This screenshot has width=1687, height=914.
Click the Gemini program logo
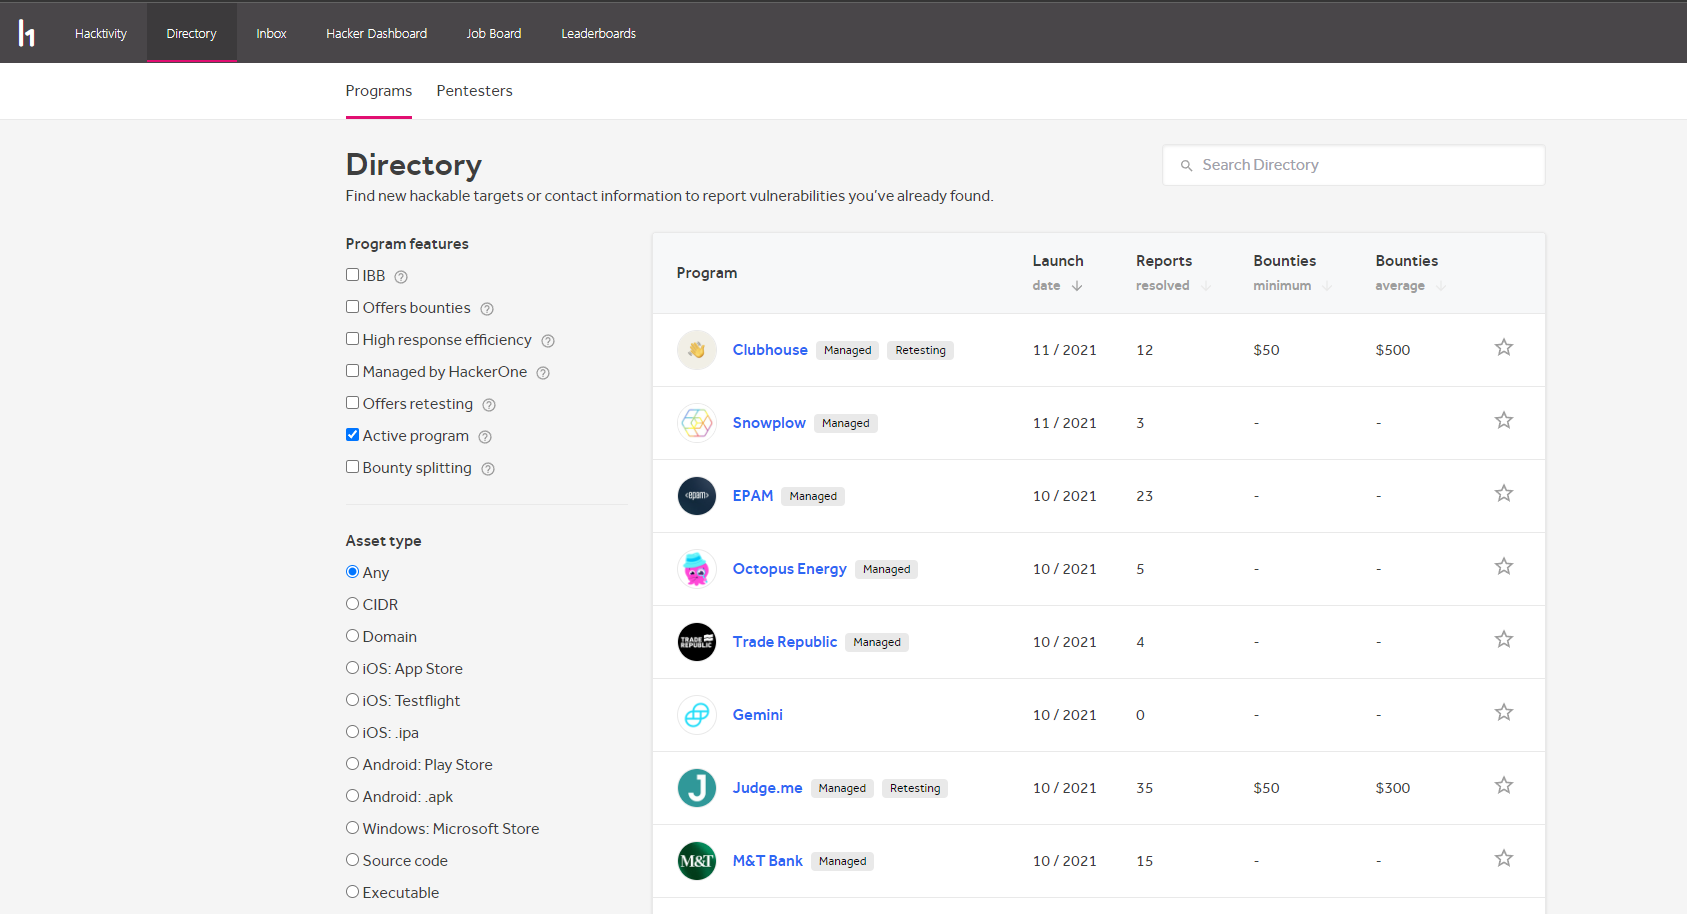pos(697,715)
